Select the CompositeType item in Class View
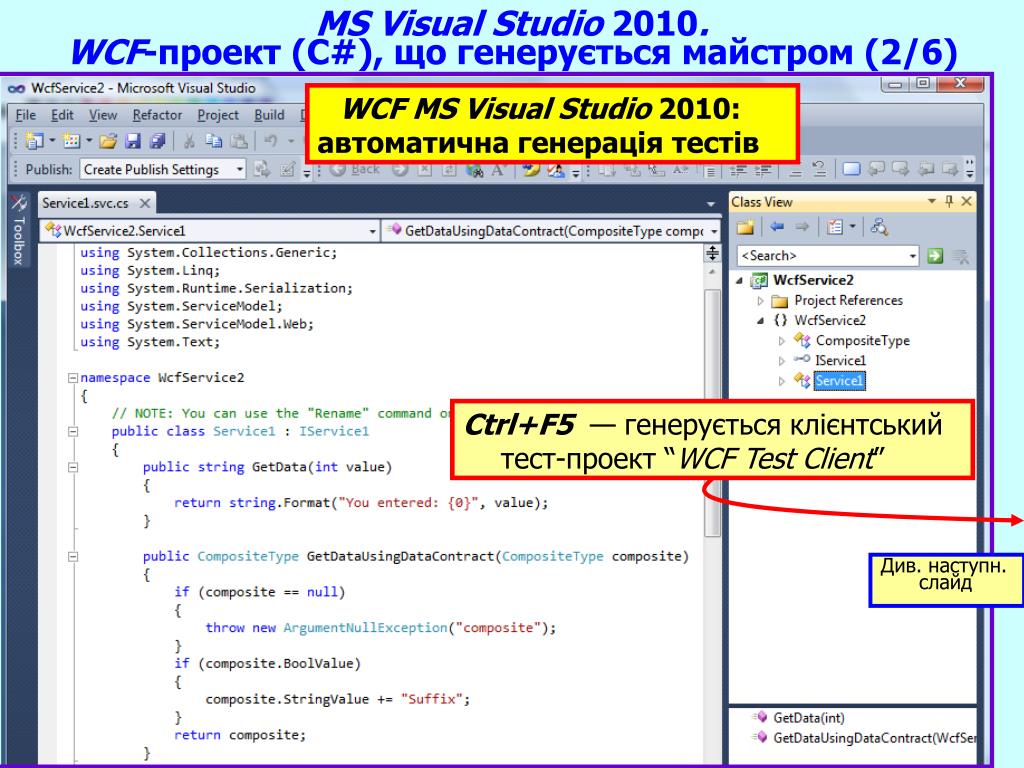Image resolution: width=1024 pixels, height=768 pixels. tap(863, 341)
